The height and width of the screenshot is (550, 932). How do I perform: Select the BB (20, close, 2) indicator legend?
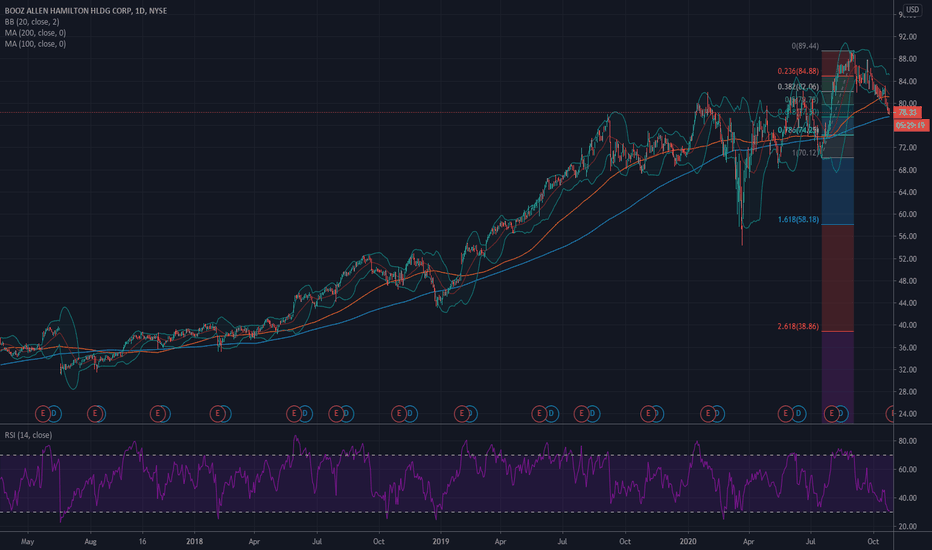pos(32,22)
